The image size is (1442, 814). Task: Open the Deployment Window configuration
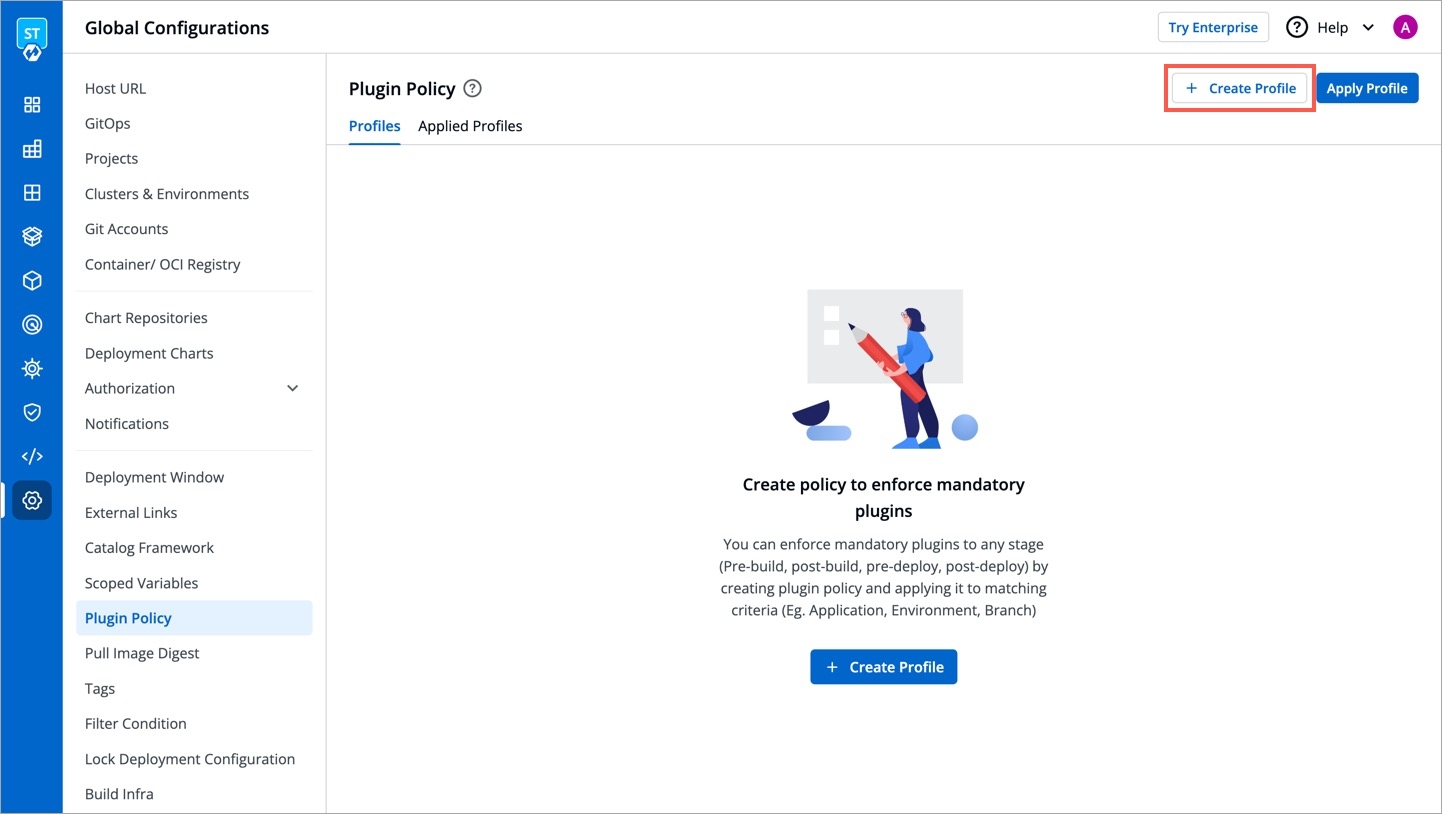click(155, 477)
